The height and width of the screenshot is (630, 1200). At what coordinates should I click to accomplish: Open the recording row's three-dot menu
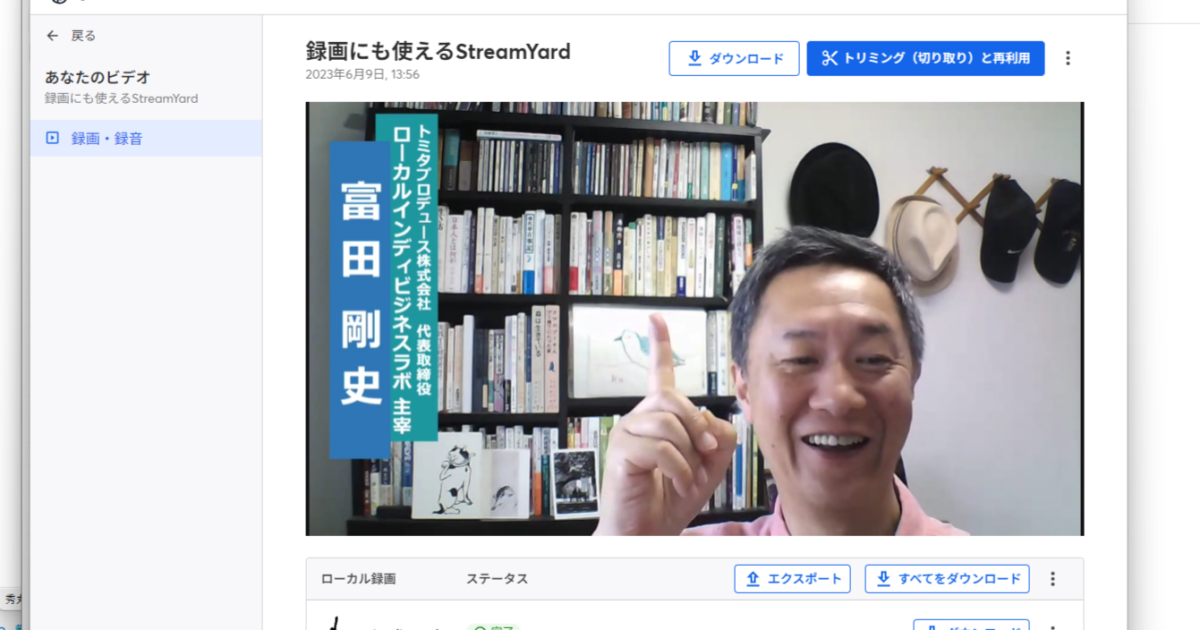tap(1052, 626)
